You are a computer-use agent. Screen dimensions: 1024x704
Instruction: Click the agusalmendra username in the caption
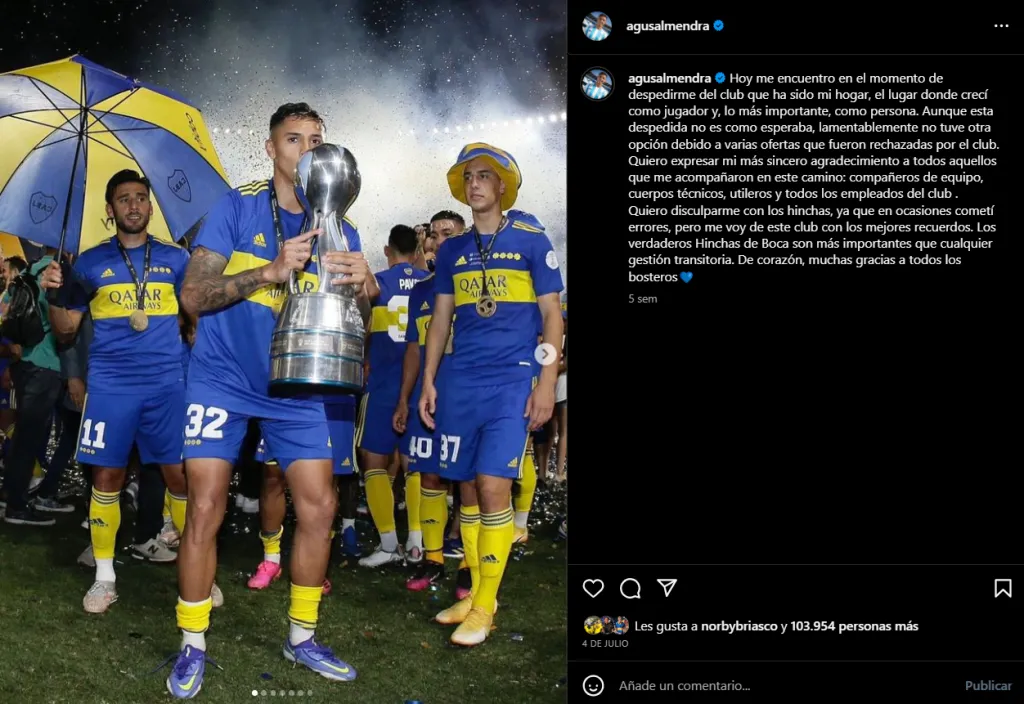pyautogui.click(x=669, y=78)
